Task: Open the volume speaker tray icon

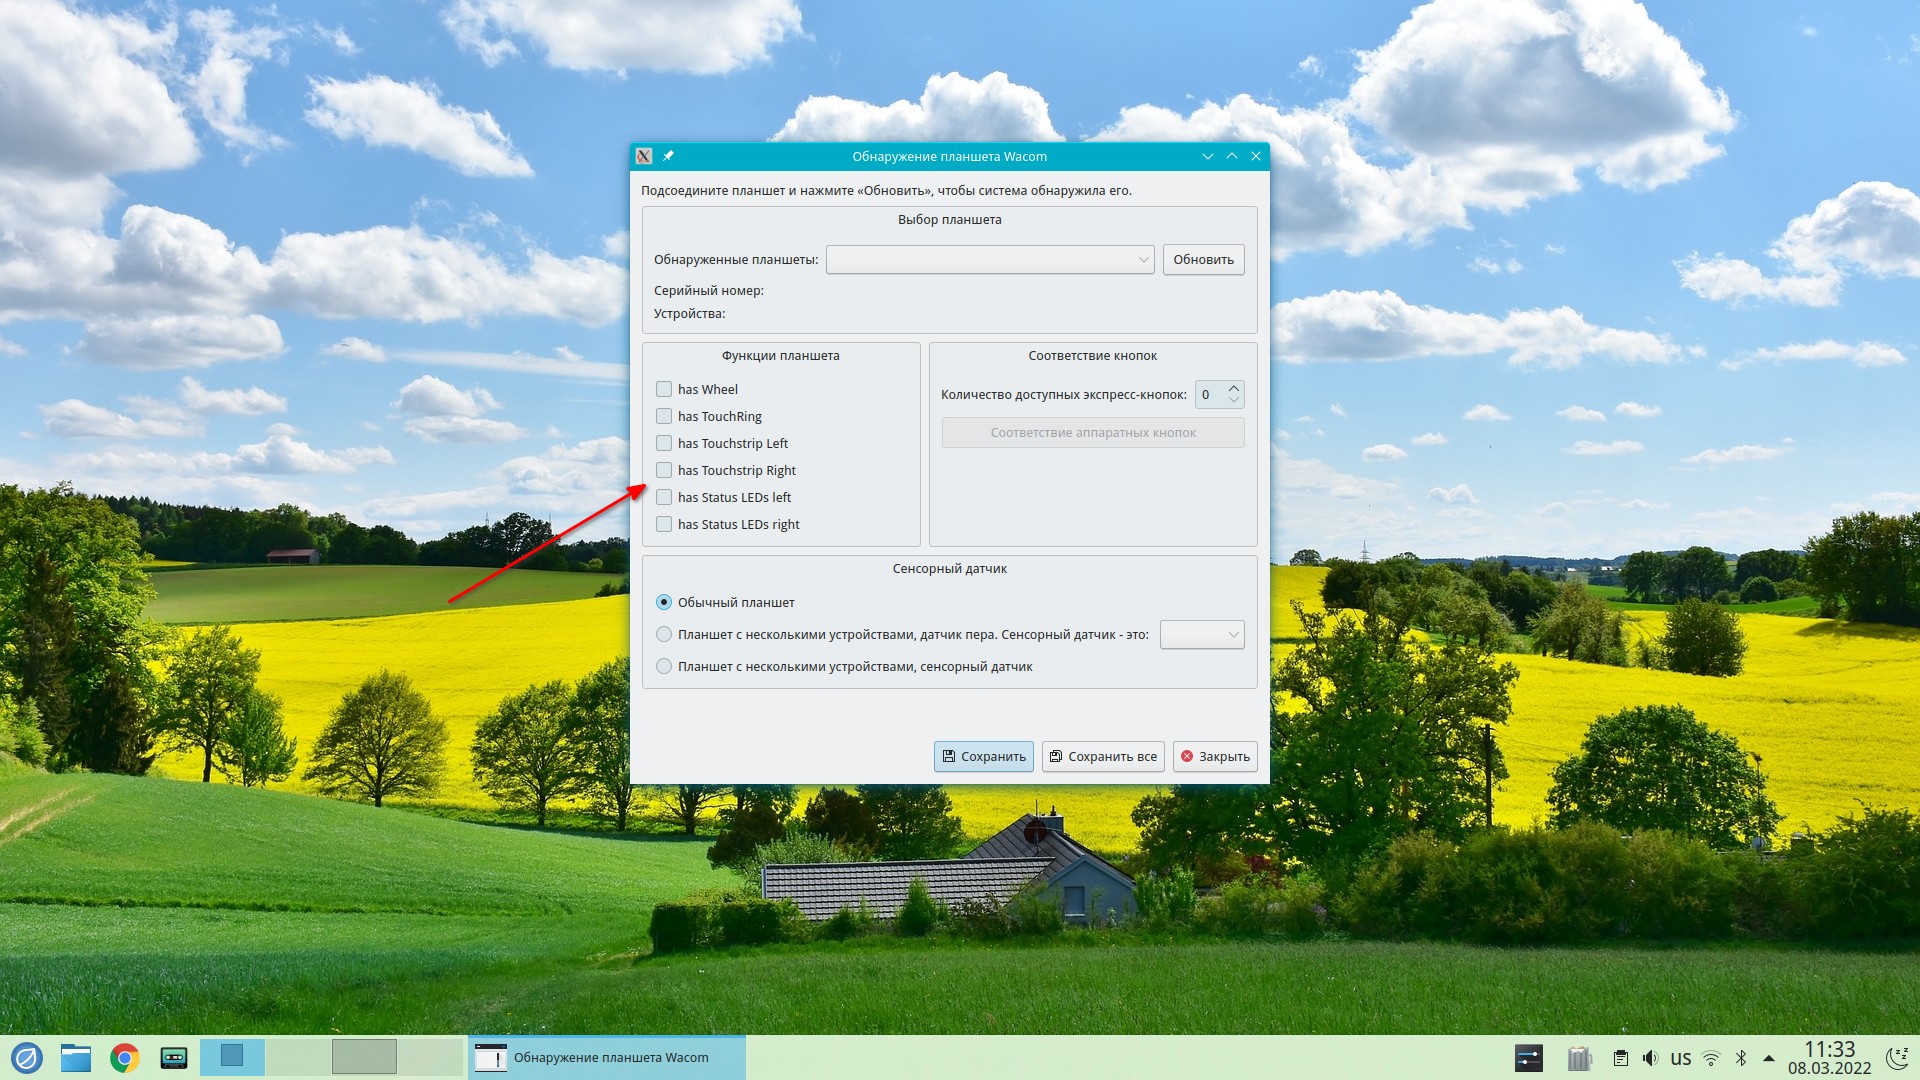Action: pos(1650,1058)
